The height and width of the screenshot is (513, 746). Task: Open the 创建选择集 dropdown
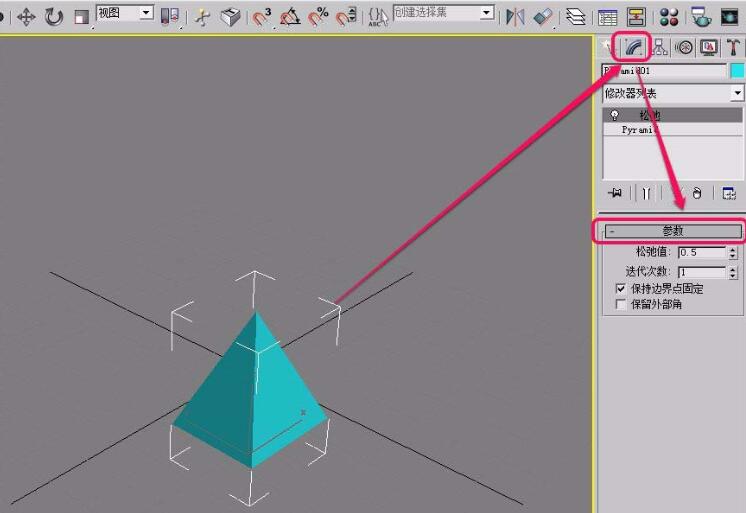pos(443,13)
